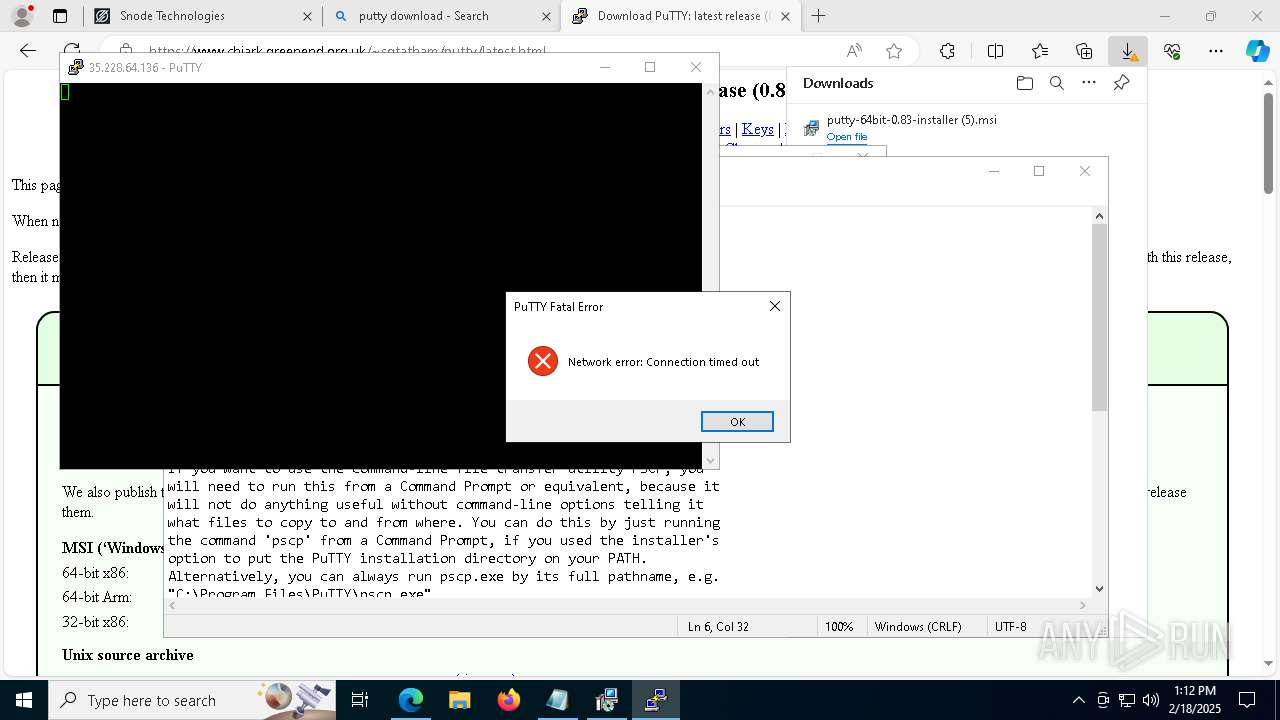Open the Windows Start menu
This screenshot has height=720, width=1280.
tap(24, 700)
